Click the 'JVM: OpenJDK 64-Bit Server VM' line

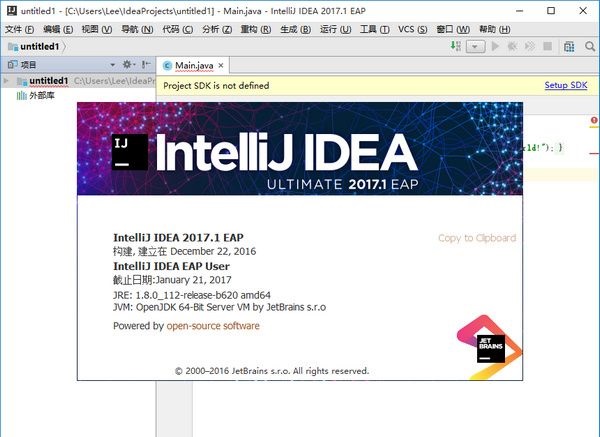click(x=219, y=307)
